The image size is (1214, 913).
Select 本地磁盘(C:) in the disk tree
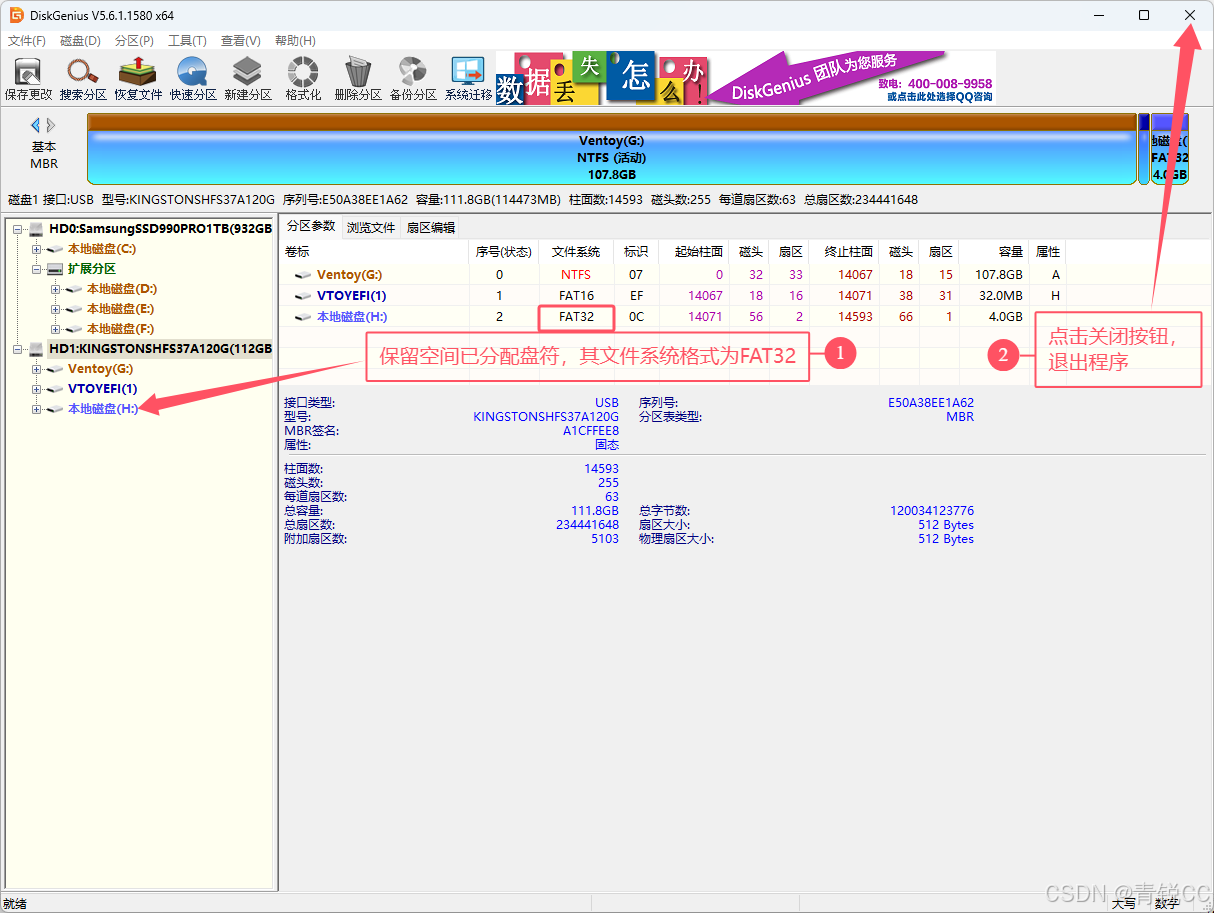pyautogui.click(x=102, y=249)
